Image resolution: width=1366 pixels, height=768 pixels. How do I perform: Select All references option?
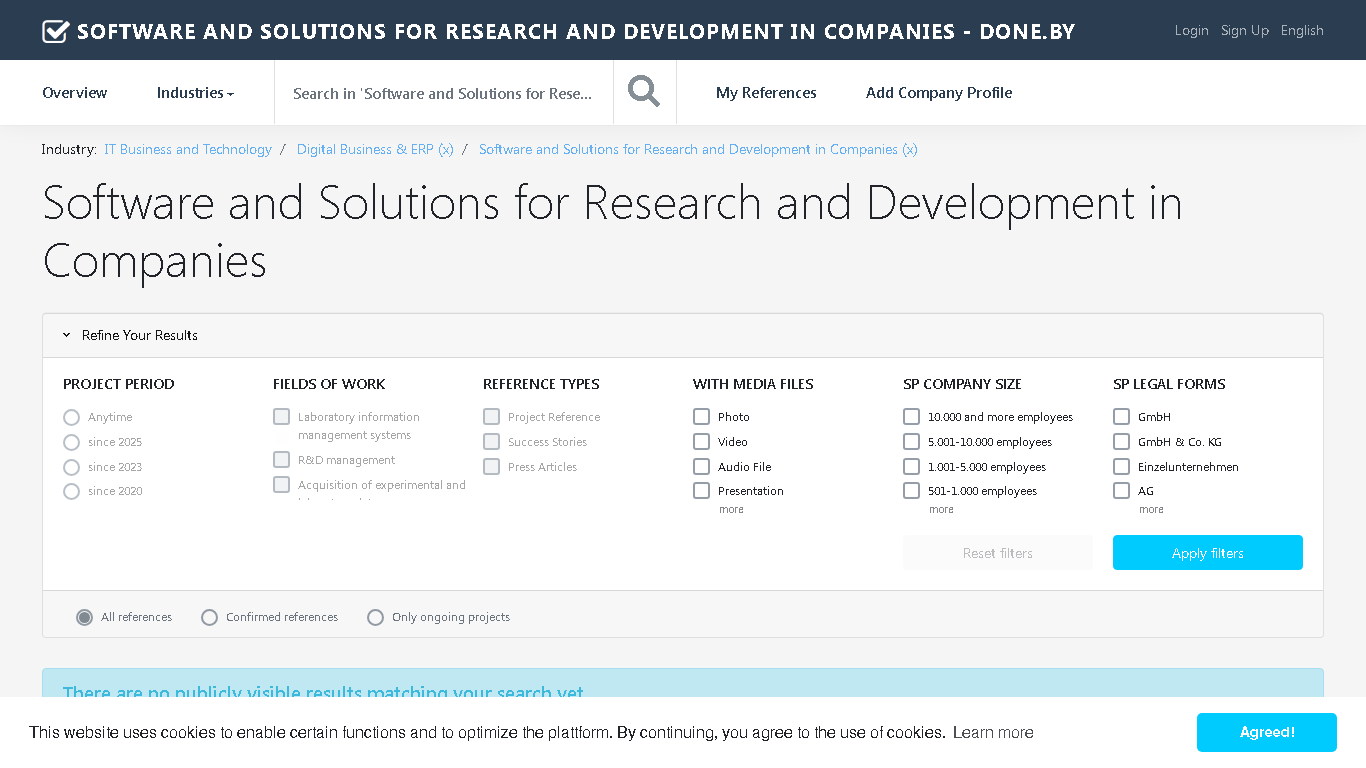pyautogui.click(x=85, y=618)
